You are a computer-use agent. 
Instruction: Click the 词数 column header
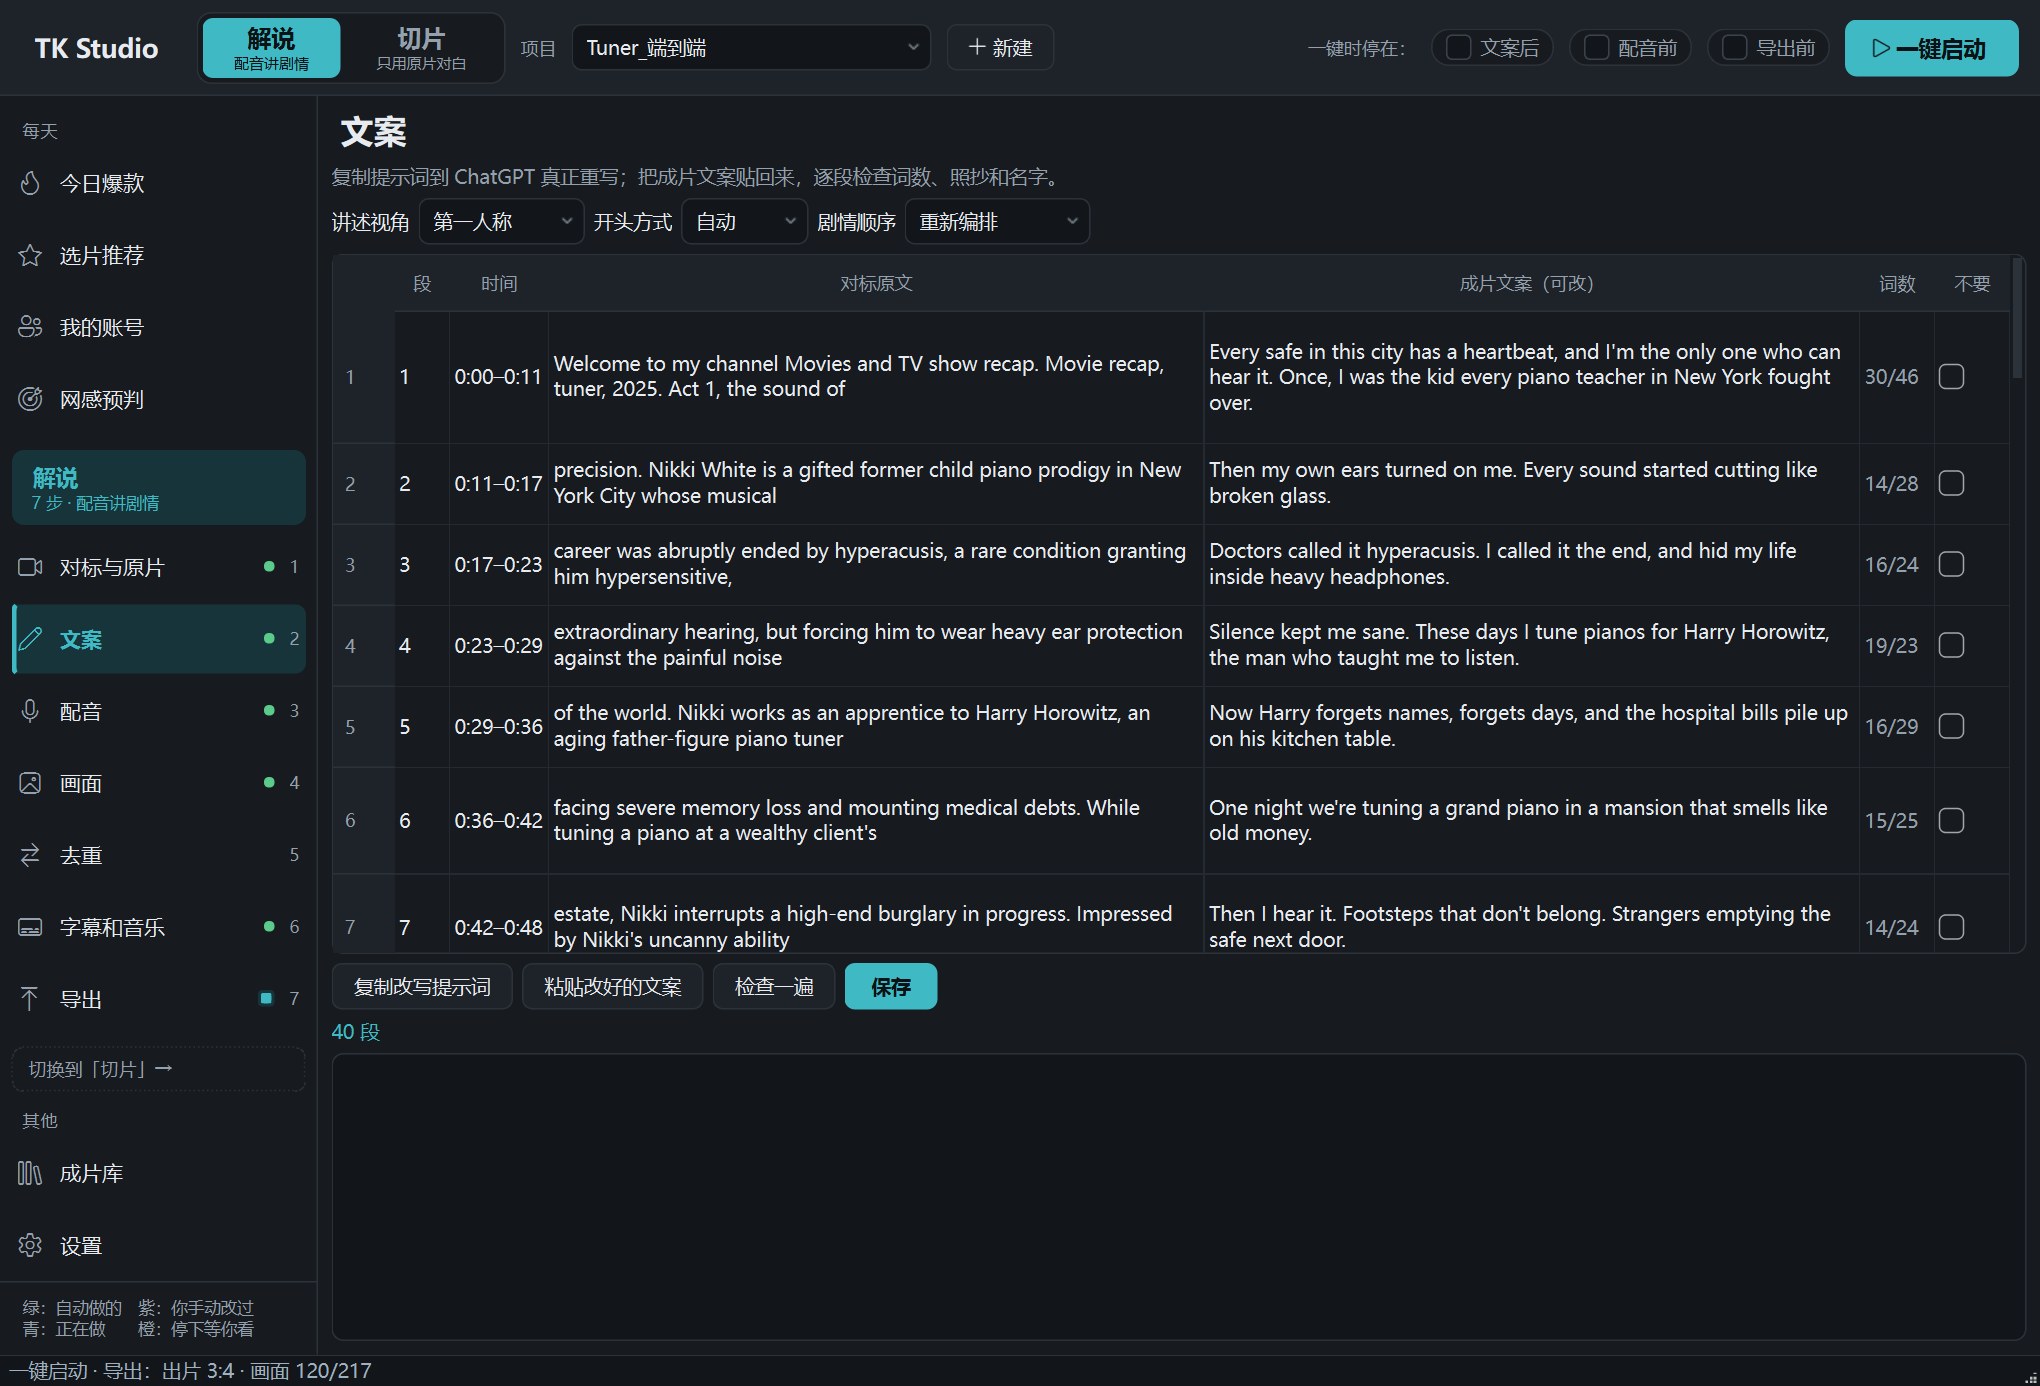1896,284
